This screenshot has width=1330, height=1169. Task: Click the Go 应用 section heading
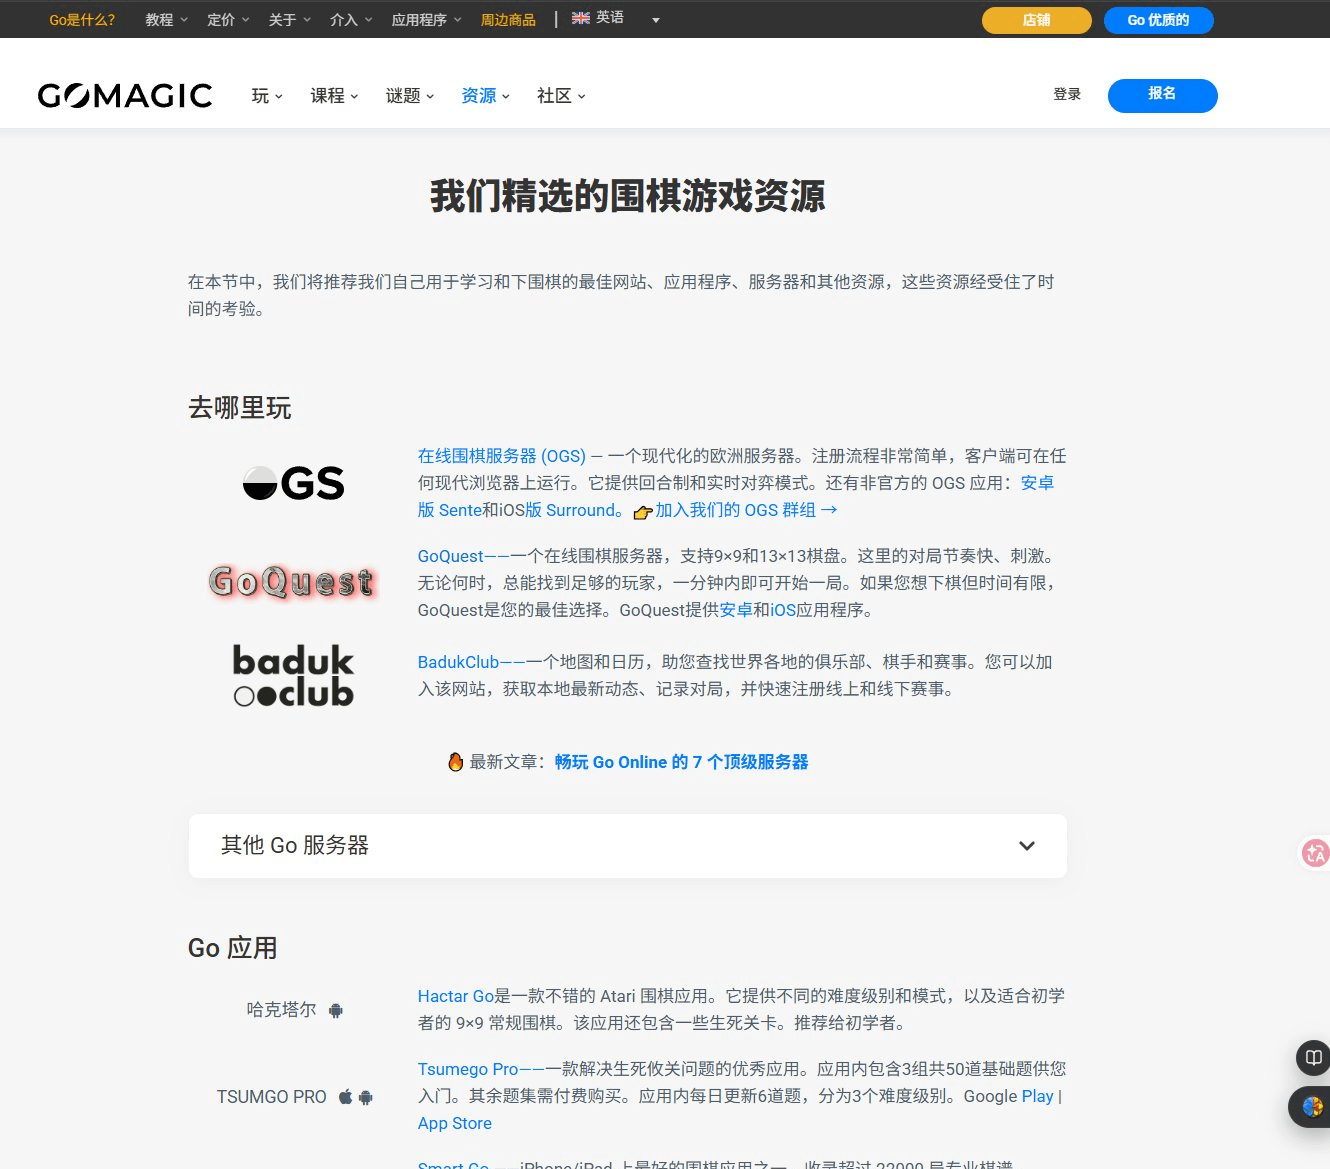click(x=233, y=948)
